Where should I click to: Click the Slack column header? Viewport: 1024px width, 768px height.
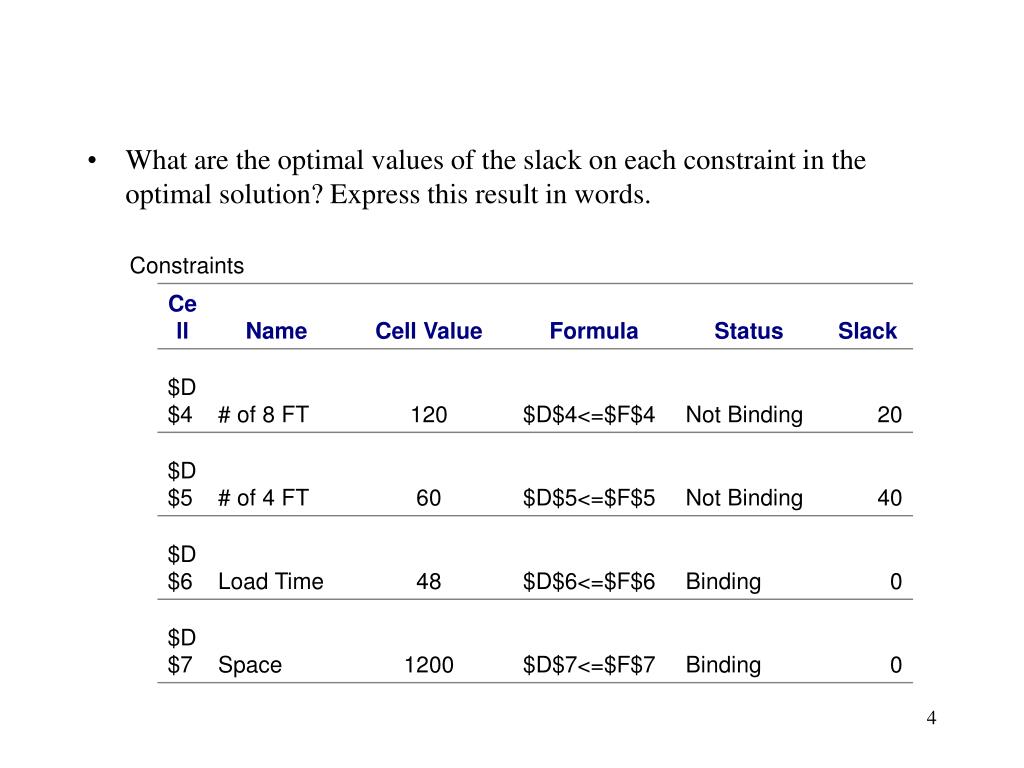click(x=867, y=331)
